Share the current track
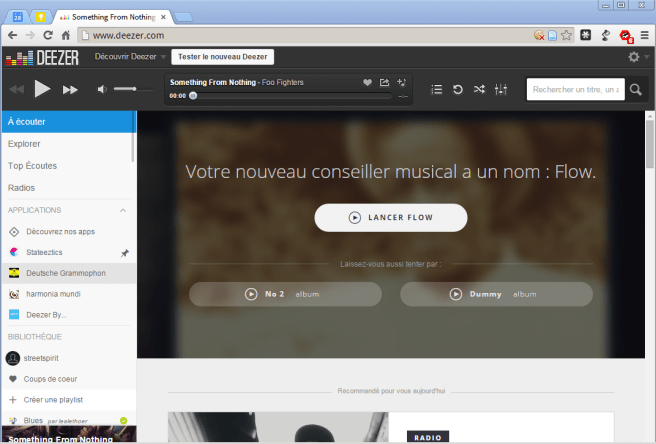Screen dimensions: 656x444 point(384,82)
